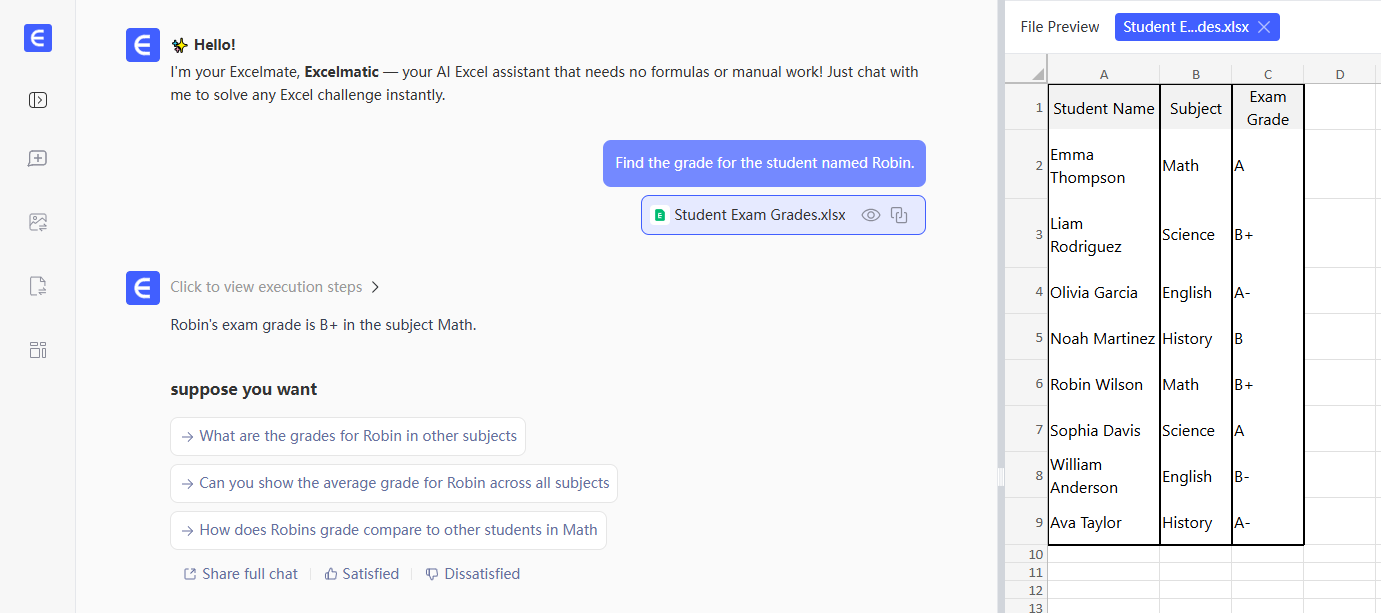Open the file conversion sidebar icon
The height and width of the screenshot is (613, 1381).
point(38,287)
